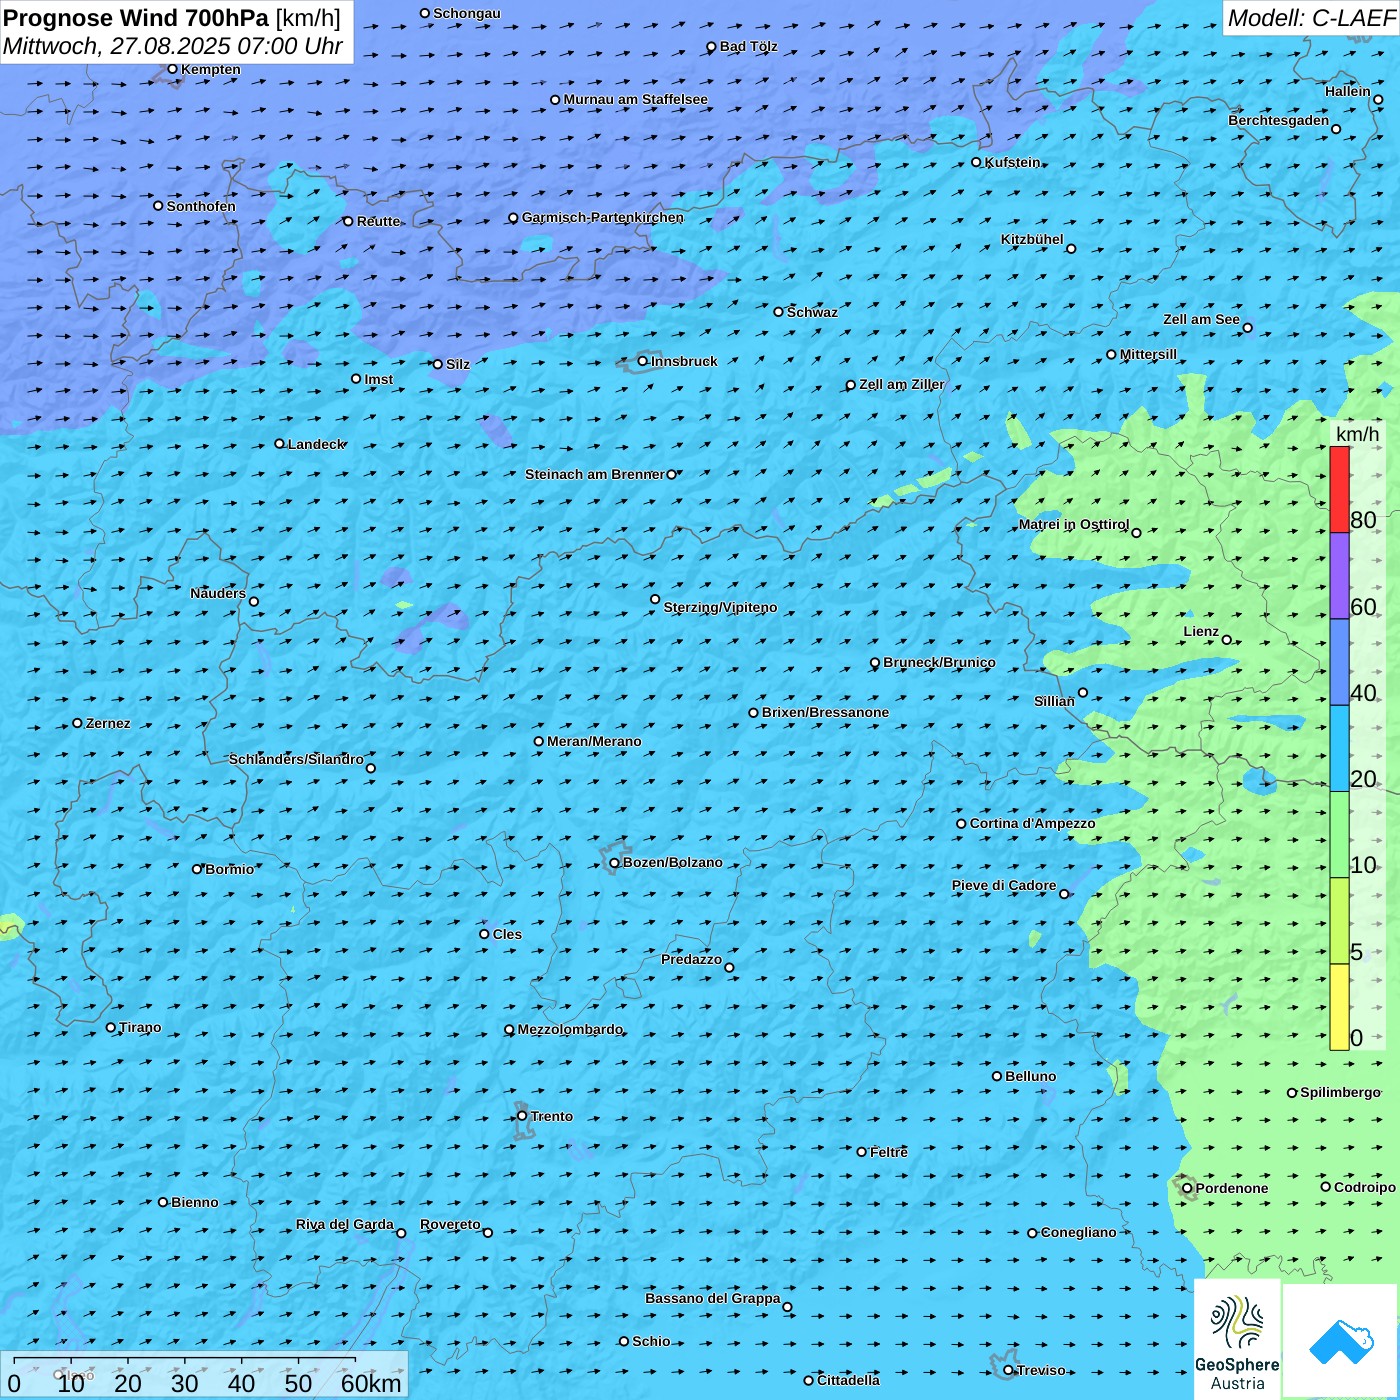Click the purple 60 km/h legend swatch

coord(1339,575)
